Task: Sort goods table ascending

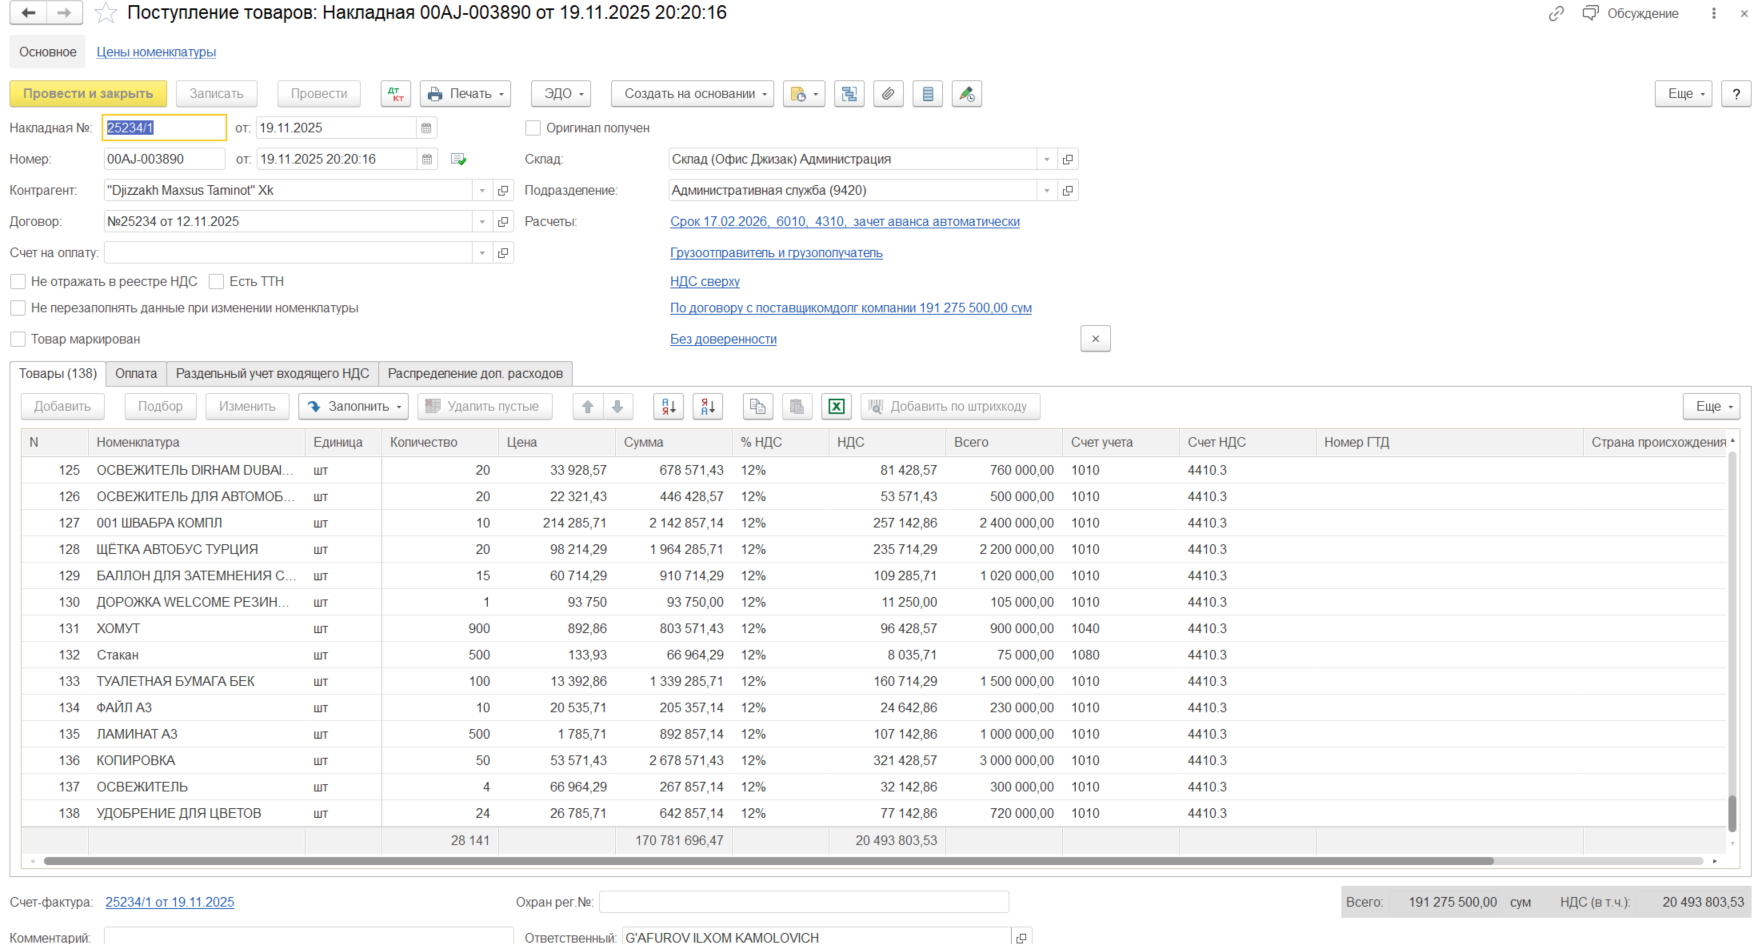Action: (668, 406)
